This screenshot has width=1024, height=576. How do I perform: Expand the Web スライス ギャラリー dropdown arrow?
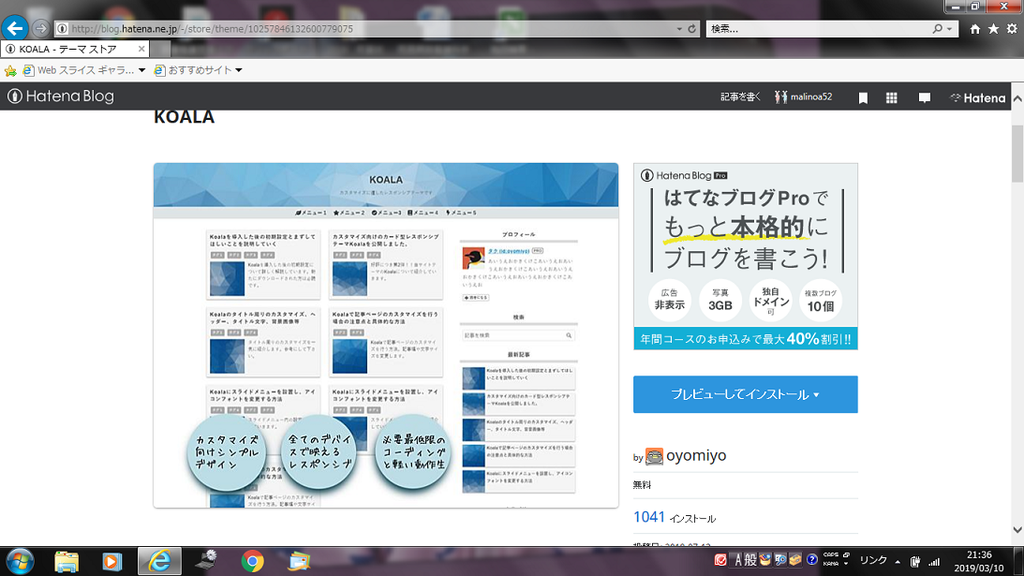click(142, 70)
